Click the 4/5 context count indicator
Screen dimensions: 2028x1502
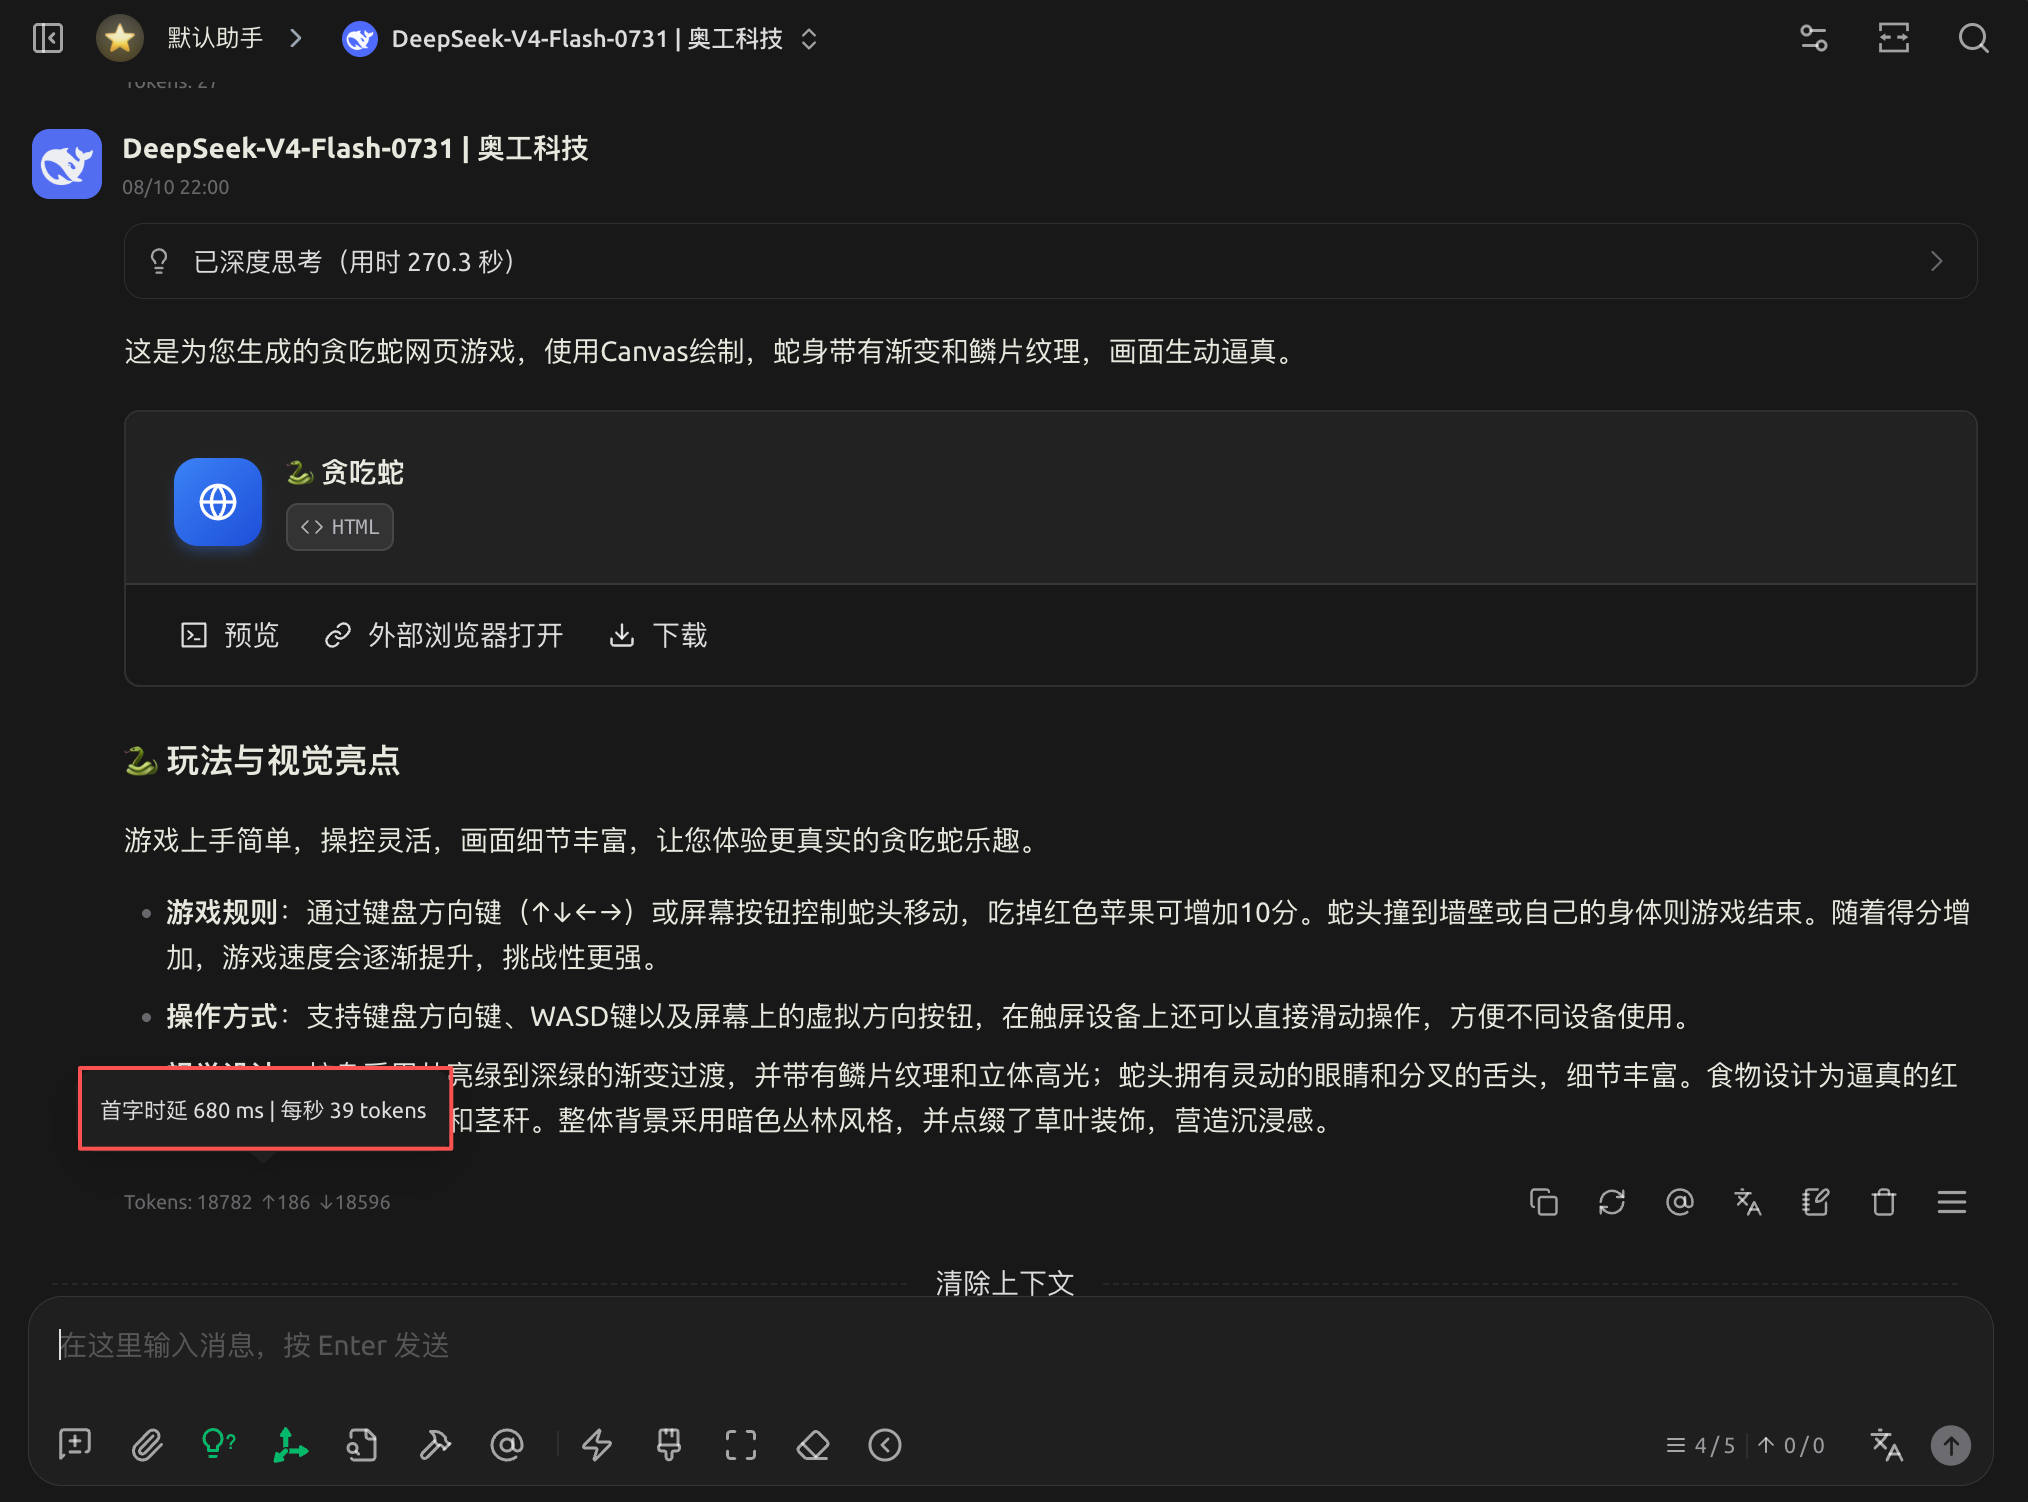tap(1701, 1445)
